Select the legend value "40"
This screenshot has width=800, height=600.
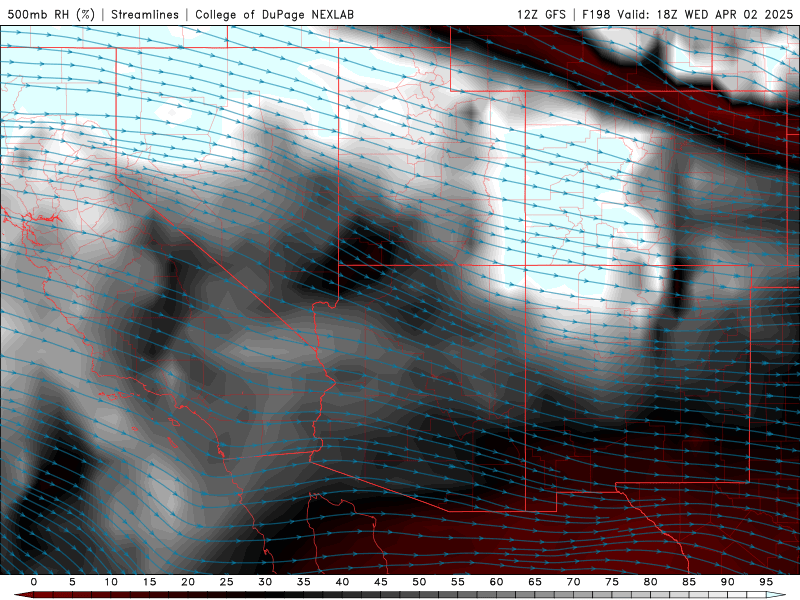342,582
